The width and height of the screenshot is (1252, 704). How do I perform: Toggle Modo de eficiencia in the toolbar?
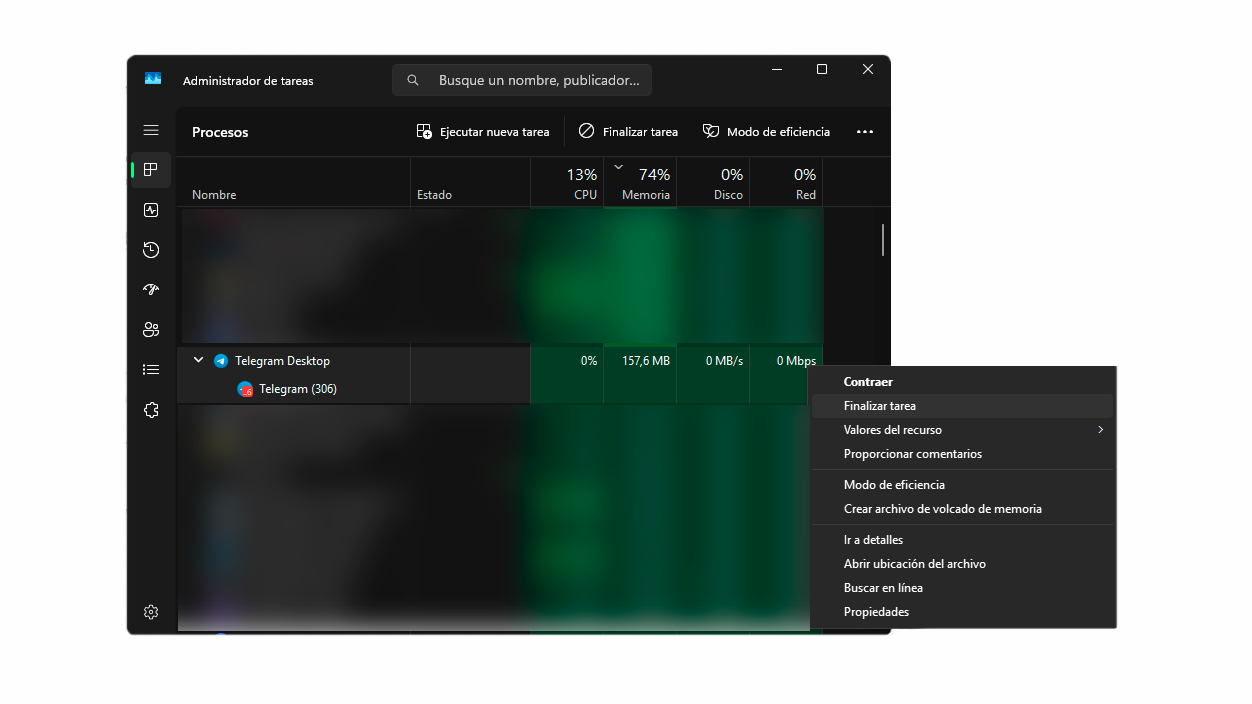pyautogui.click(x=766, y=131)
